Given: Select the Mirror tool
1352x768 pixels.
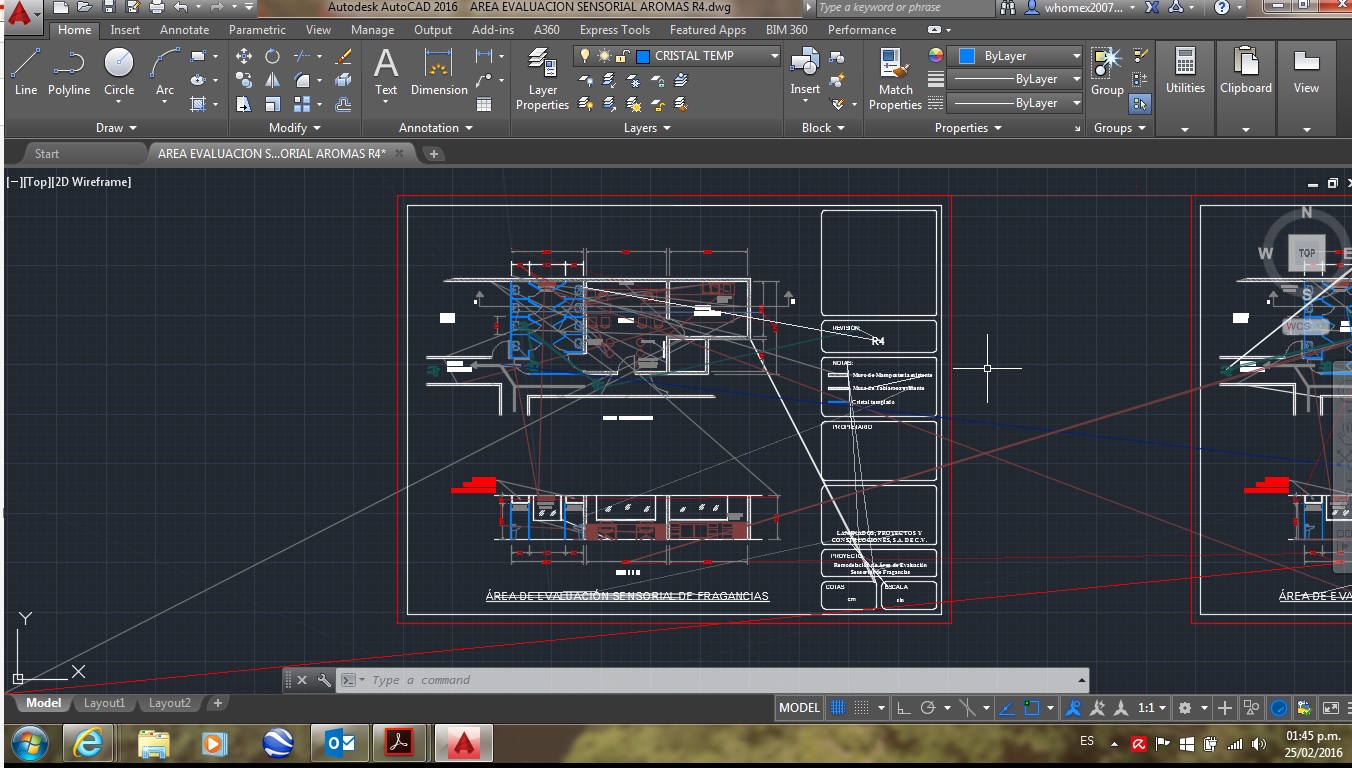Looking at the screenshot, I should click(272, 80).
